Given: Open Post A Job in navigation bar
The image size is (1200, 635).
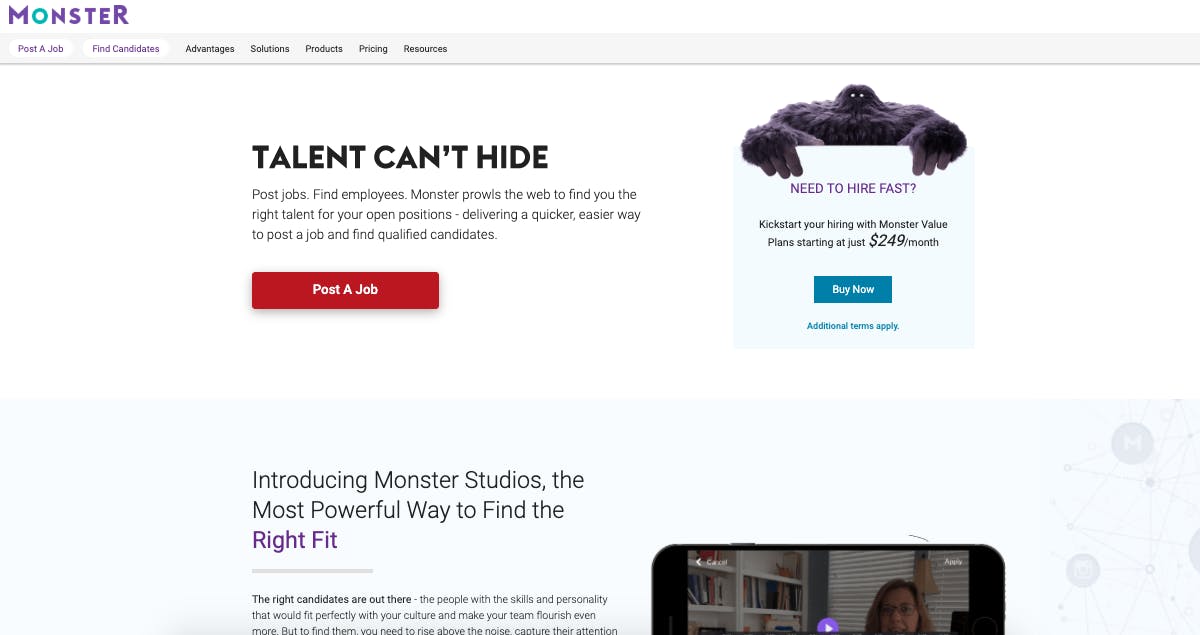Looking at the screenshot, I should point(41,49).
